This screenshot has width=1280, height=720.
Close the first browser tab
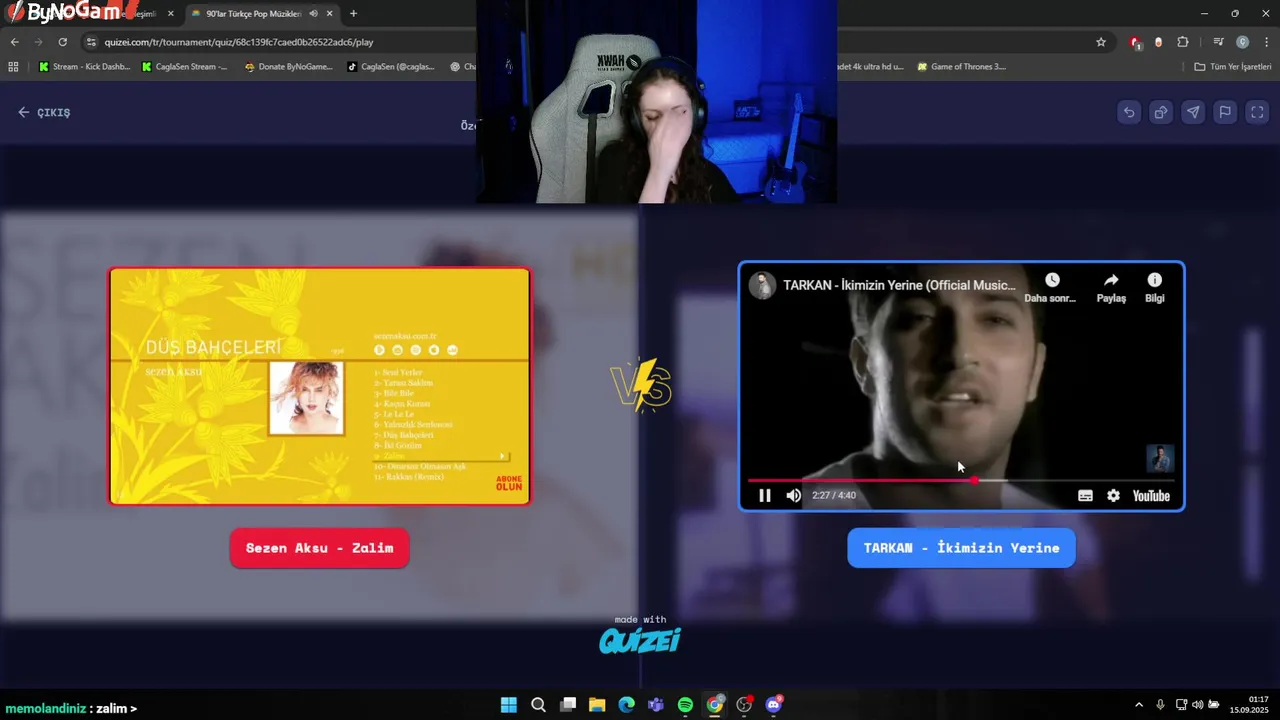coord(170,14)
